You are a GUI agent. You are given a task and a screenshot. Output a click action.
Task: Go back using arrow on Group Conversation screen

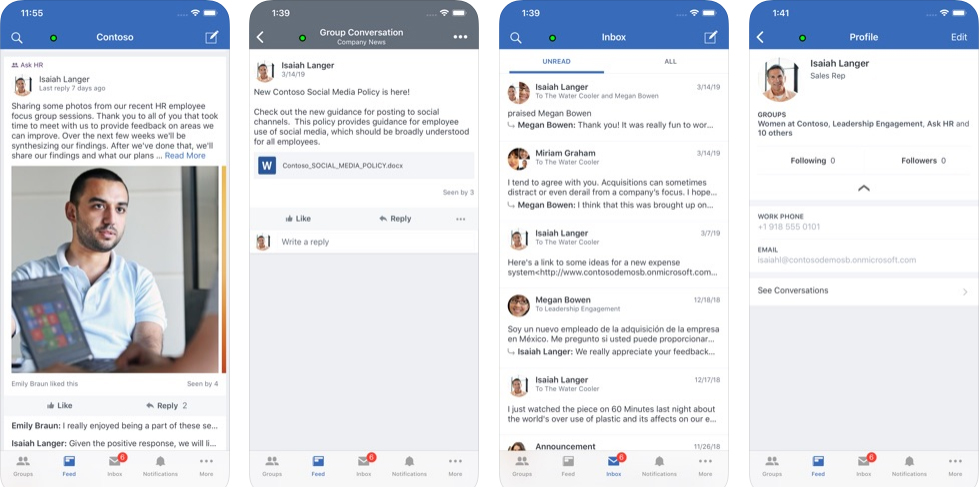click(x=260, y=37)
